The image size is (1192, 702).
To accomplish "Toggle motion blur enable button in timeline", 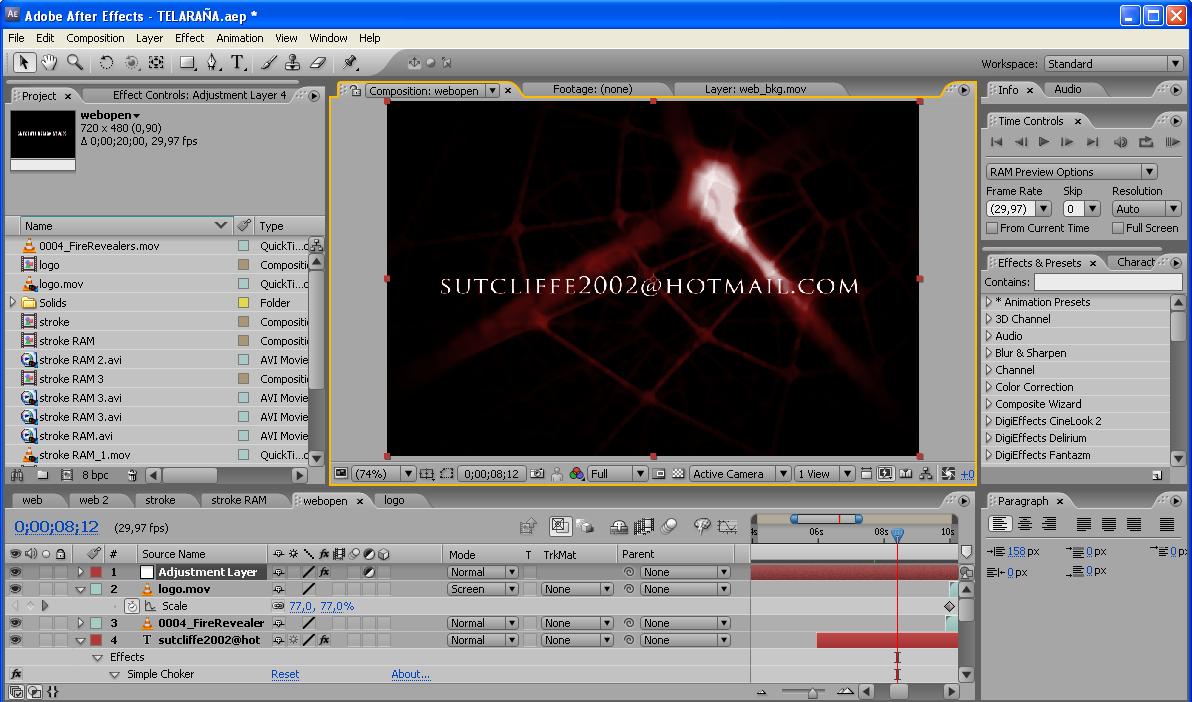I will pos(670,526).
